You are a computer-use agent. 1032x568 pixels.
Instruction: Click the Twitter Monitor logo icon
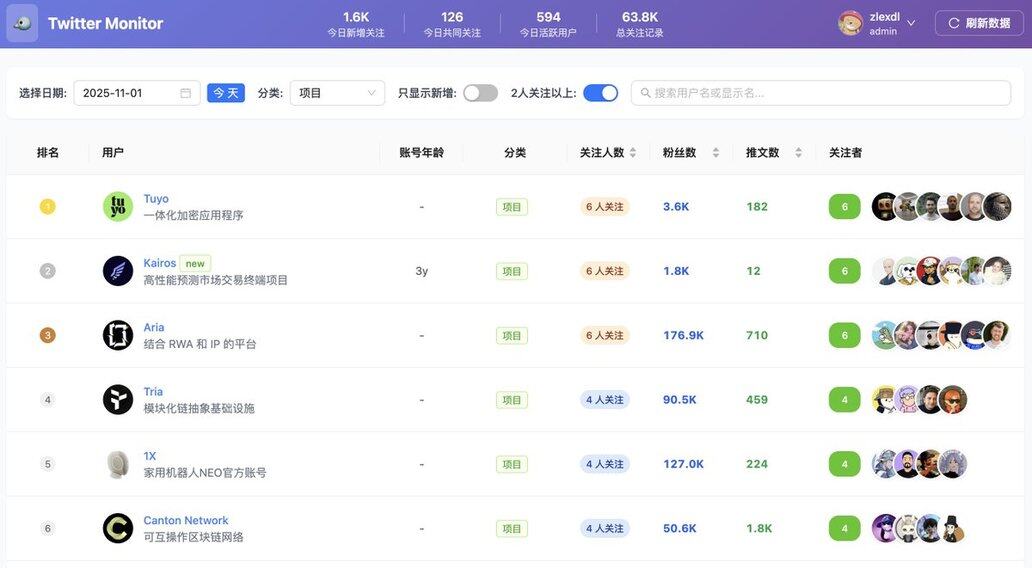coord(22,23)
